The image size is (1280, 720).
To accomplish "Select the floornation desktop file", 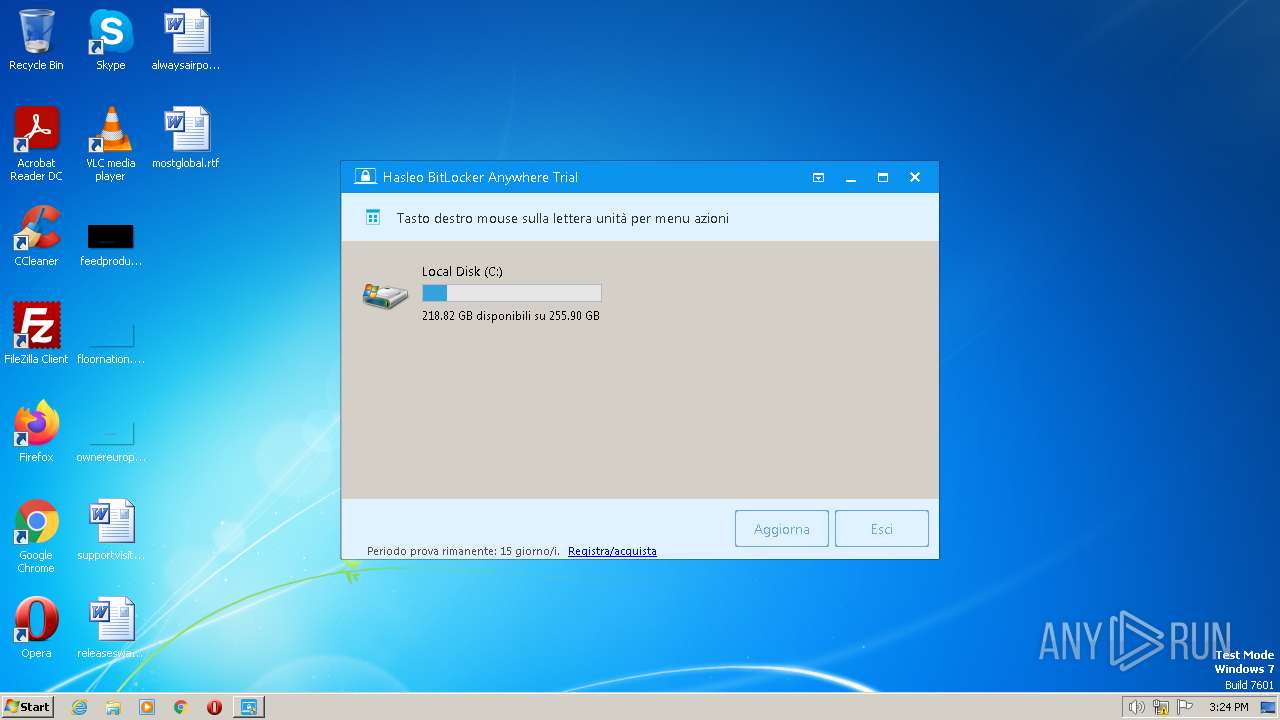I will (110, 341).
